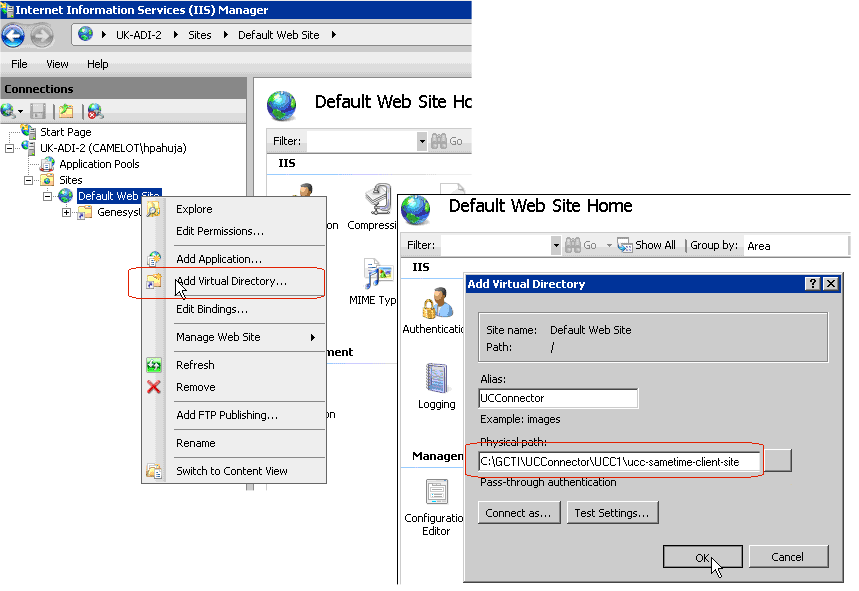Collapse the Sites tree node
Screen dimensions: 859x591
coord(29,180)
